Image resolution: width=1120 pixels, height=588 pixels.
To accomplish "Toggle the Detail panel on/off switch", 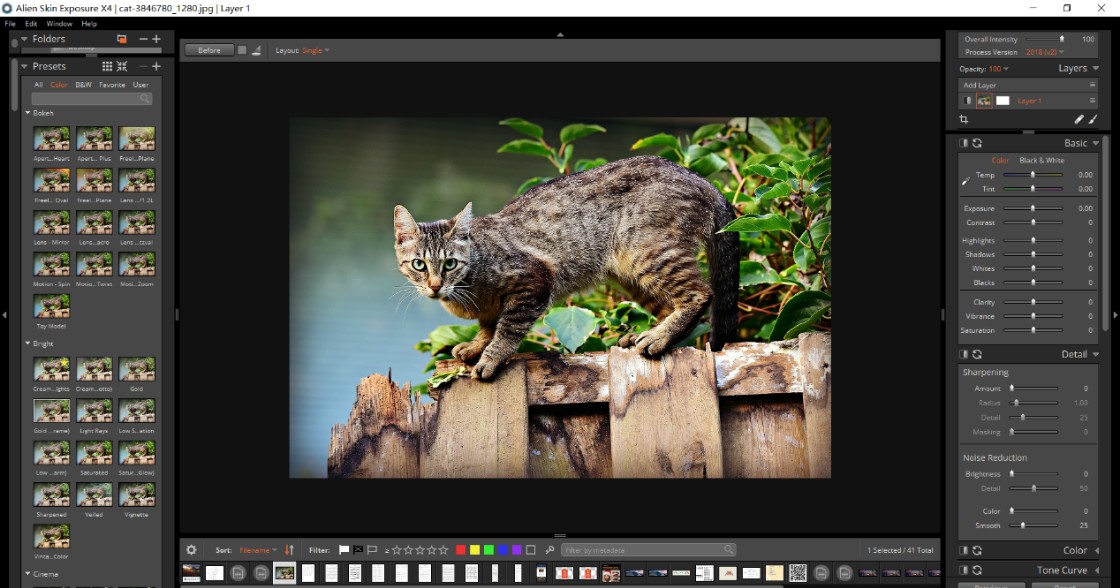I will click(964, 354).
